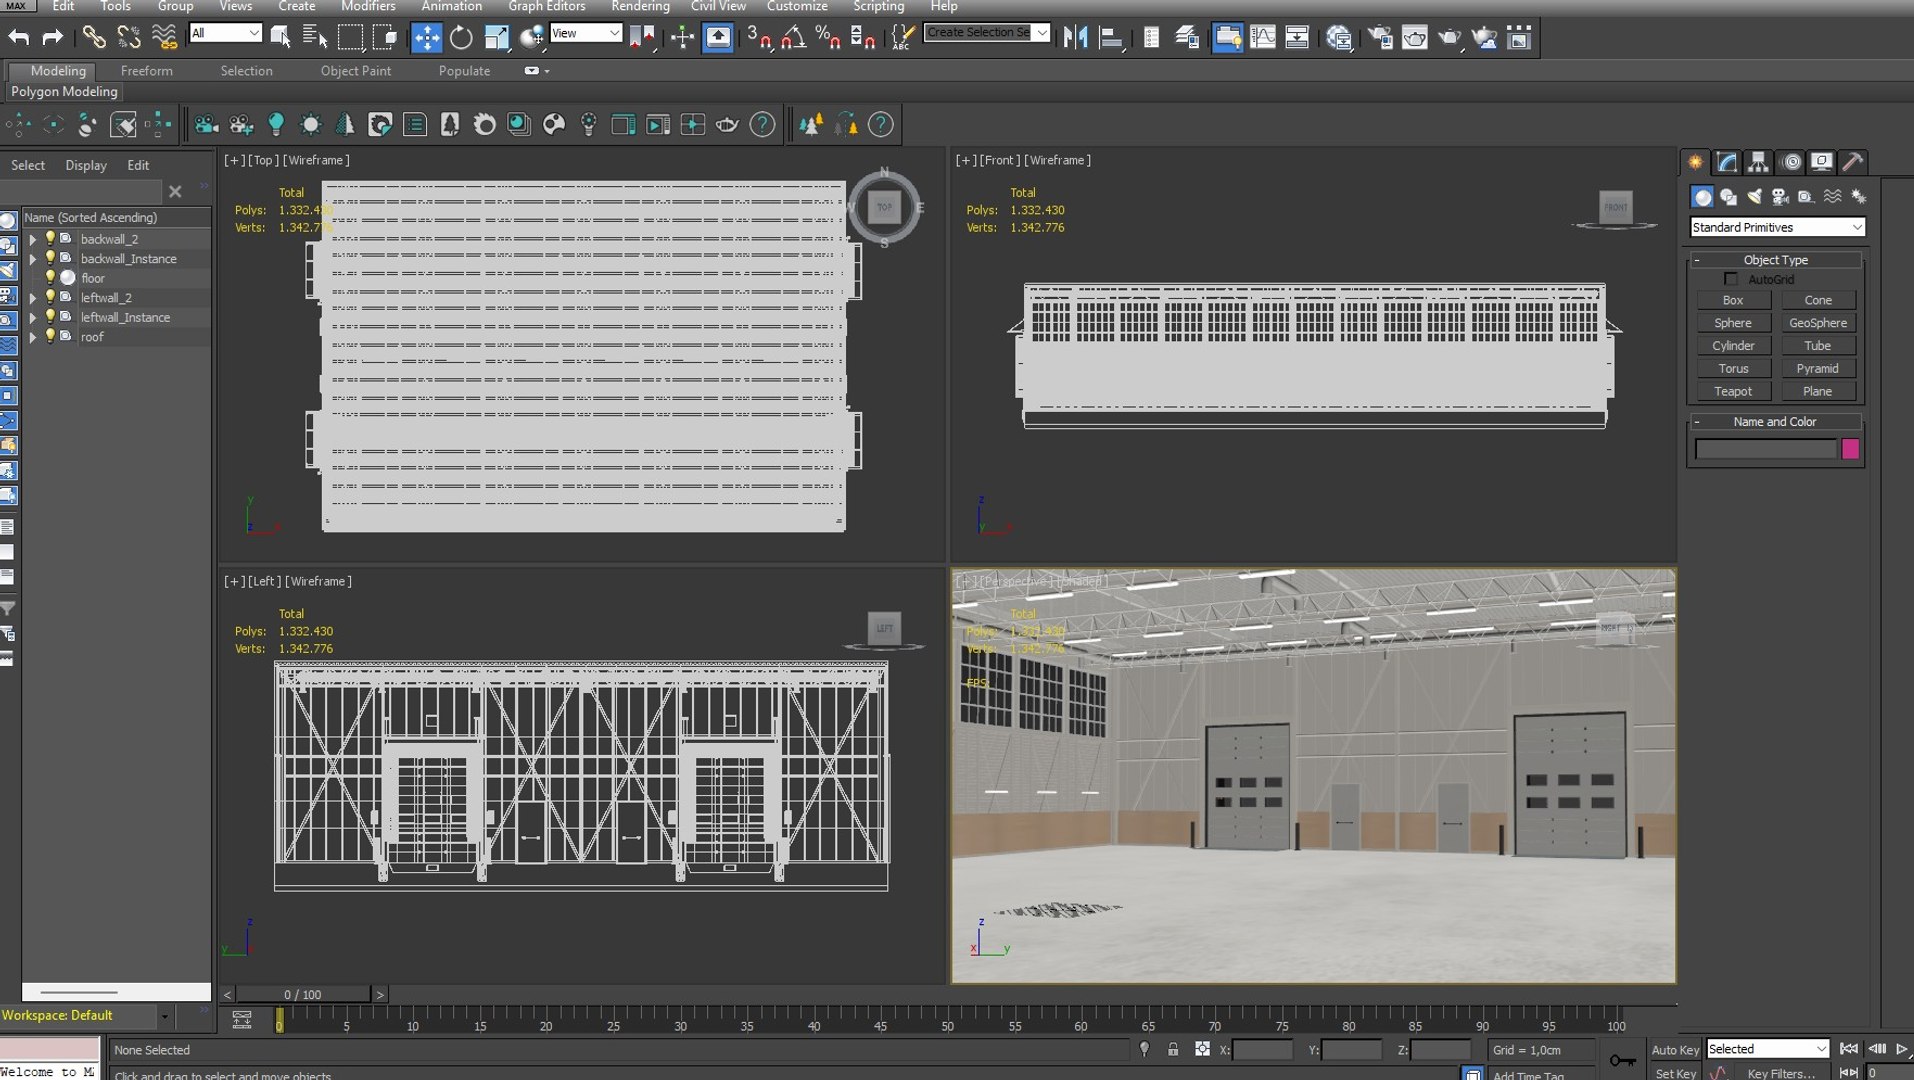
Task: Enable the AutoGrid checkbox
Action: 1730,279
